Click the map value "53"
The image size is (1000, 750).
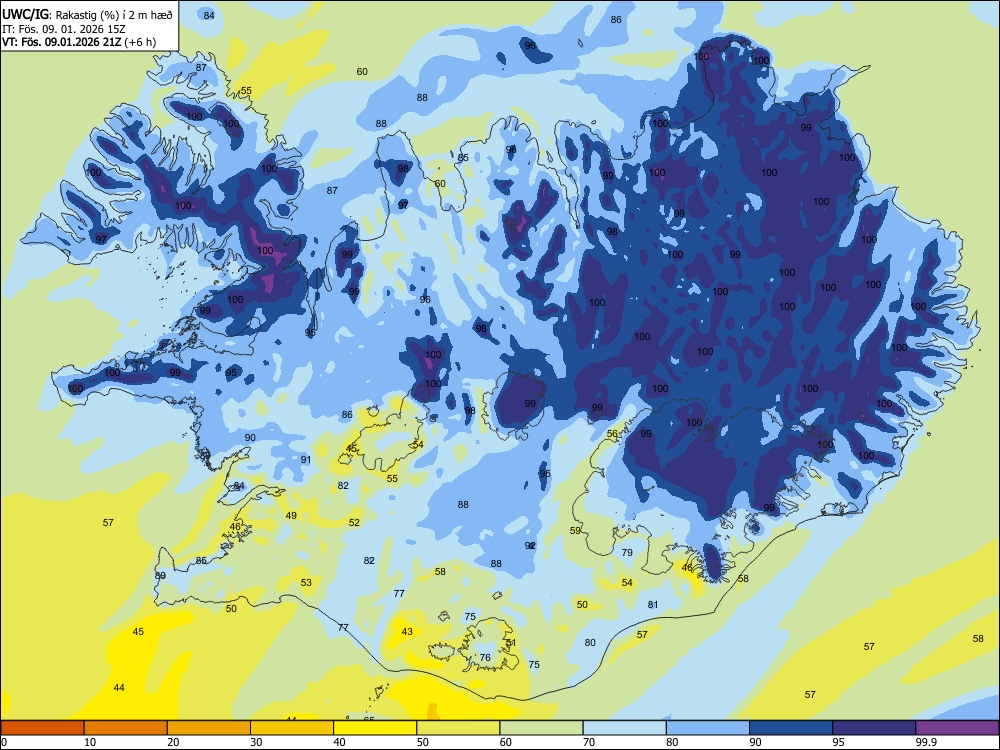(306, 582)
